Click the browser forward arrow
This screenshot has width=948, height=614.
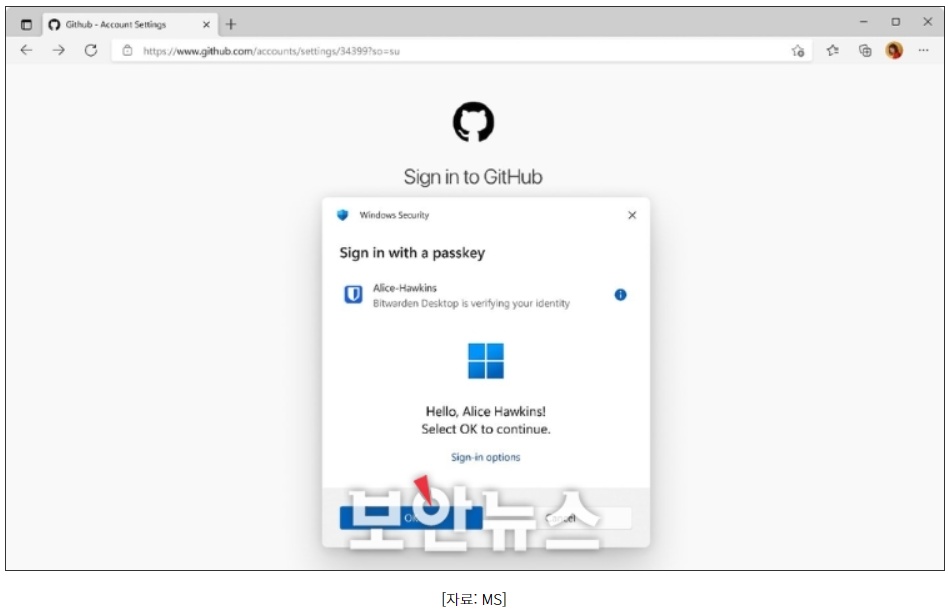[59, 50]
